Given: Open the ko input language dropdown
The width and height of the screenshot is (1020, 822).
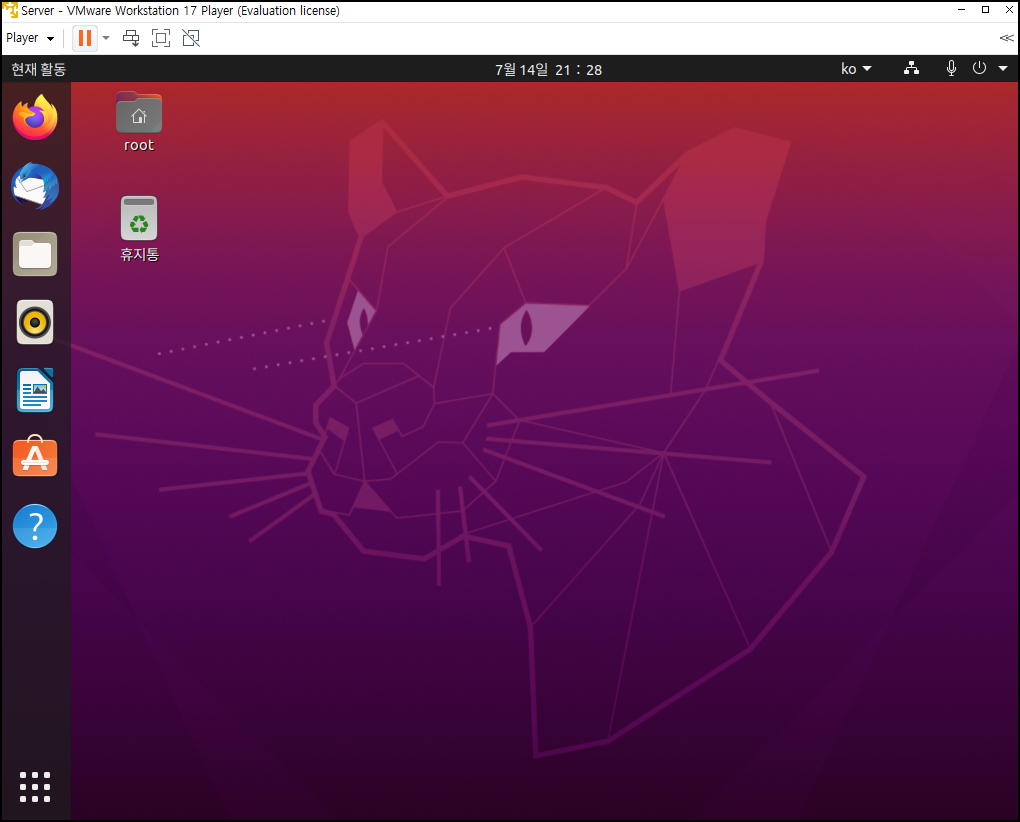Looking at the screenshot, I should click(x=855, y=68).
